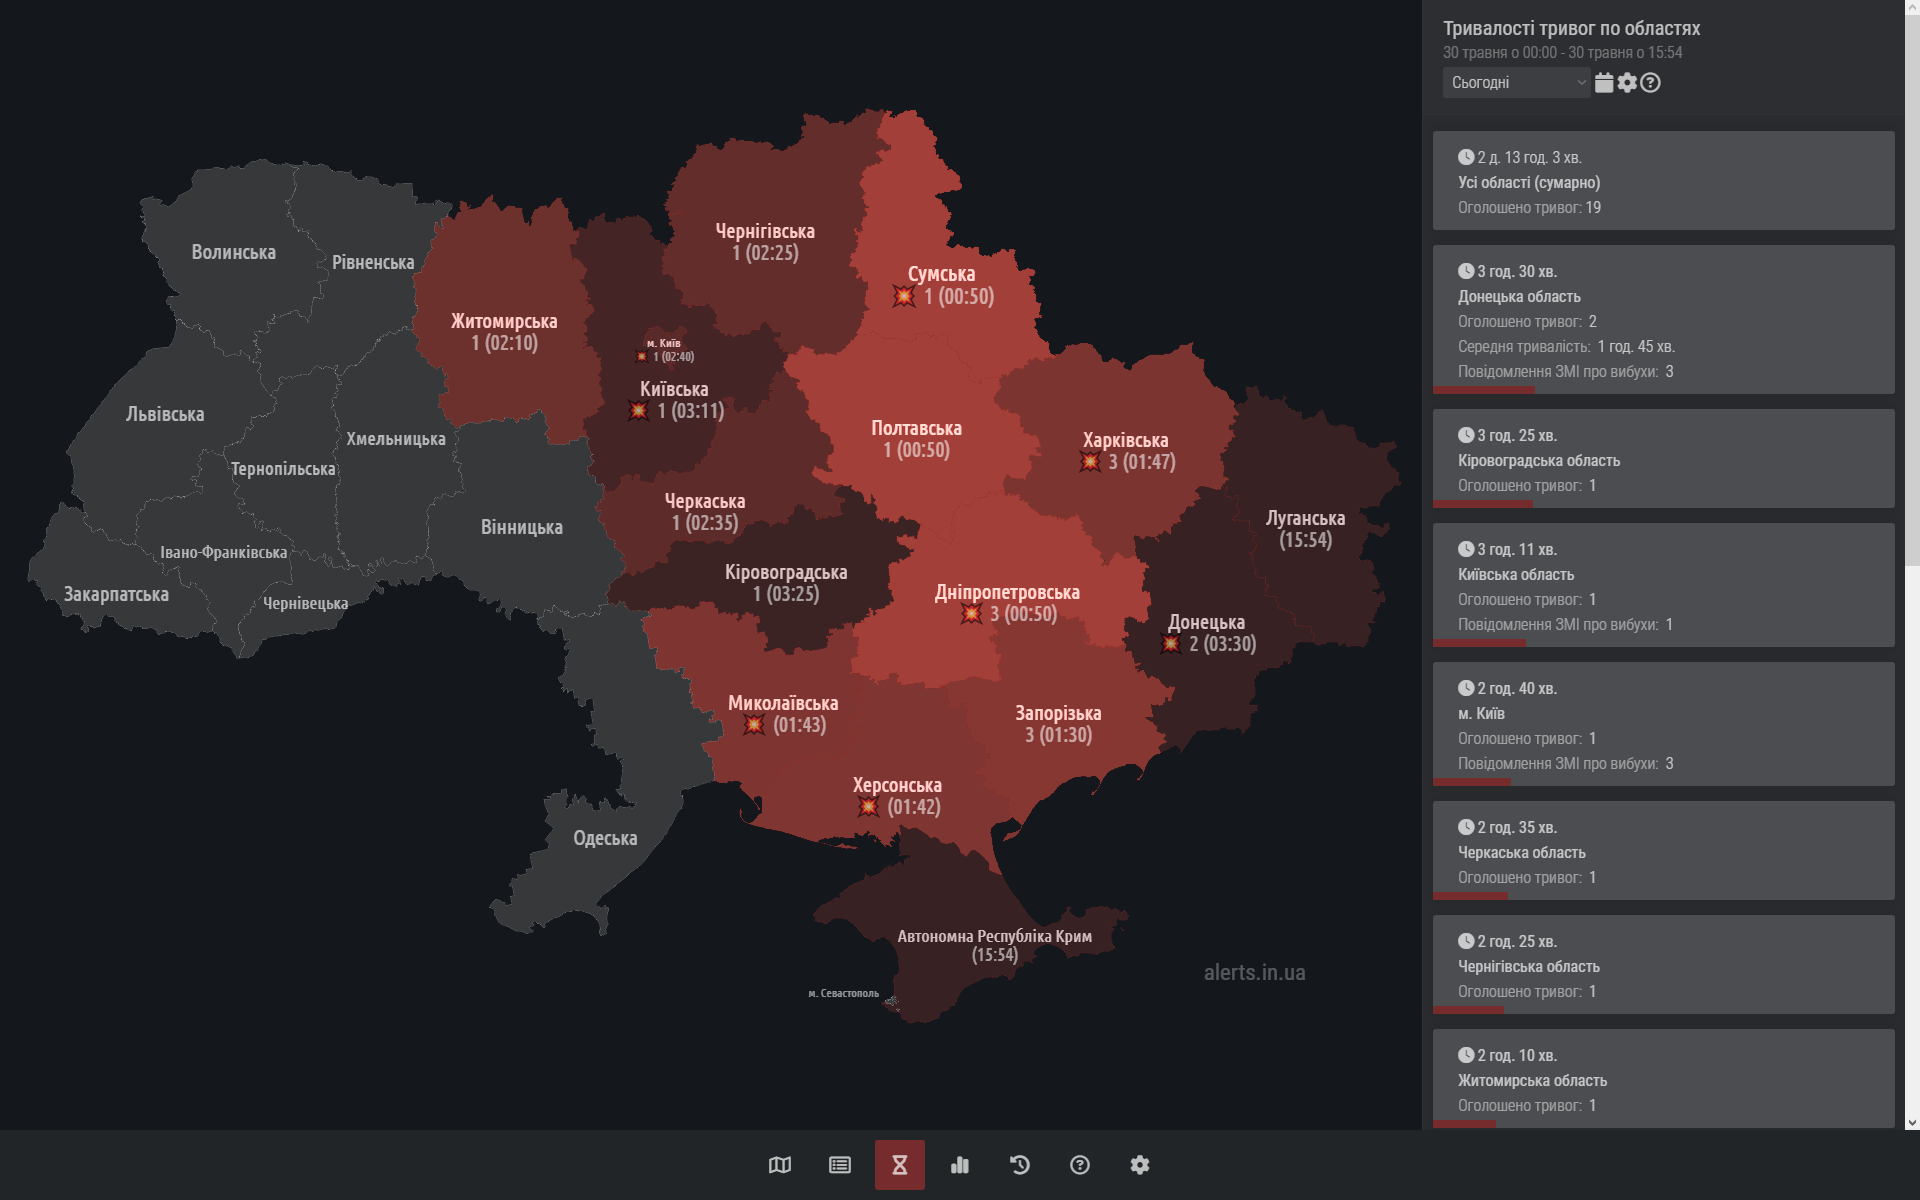Image resolution: width=1920 pixels, height=1200 pixels.
Task: Open the alert history clock icon
Action: tap(1020, 1165)
